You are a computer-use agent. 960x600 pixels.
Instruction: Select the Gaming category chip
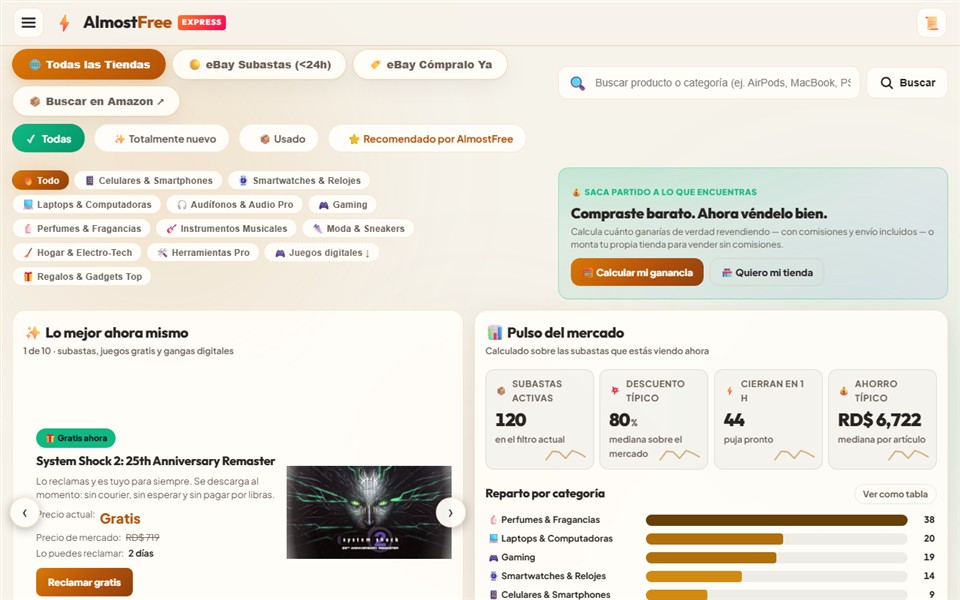342,204
